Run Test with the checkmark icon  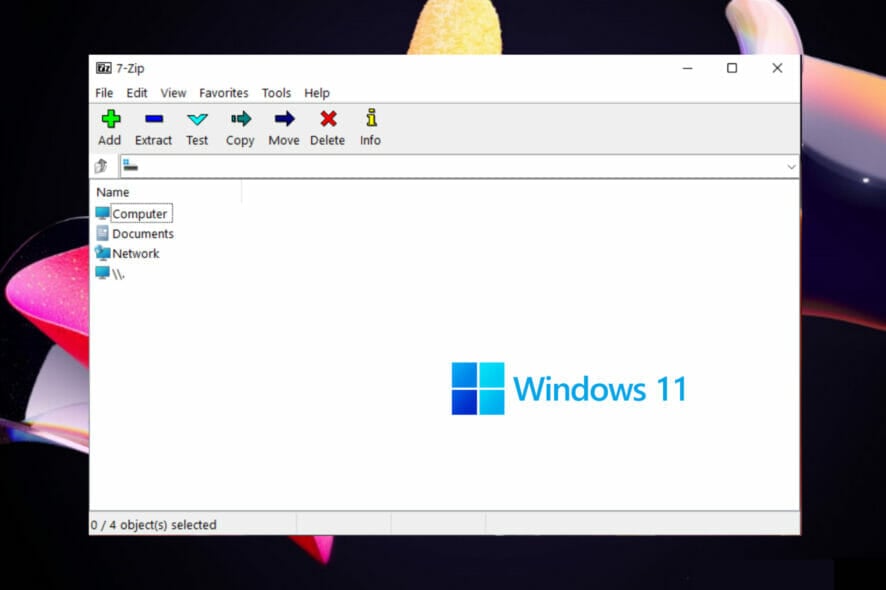(197, 119)
